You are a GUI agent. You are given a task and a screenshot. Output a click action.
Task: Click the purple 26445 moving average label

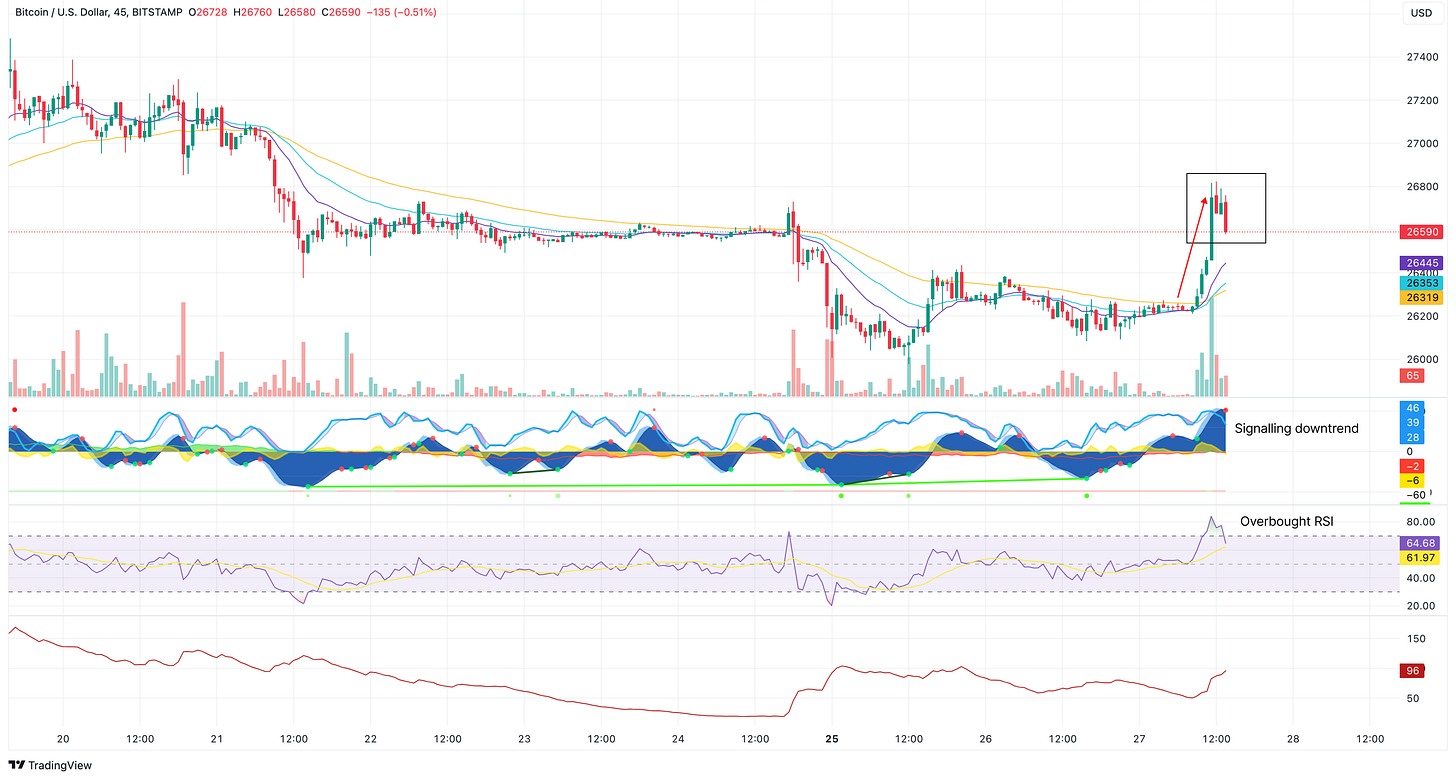[1419, 263]
